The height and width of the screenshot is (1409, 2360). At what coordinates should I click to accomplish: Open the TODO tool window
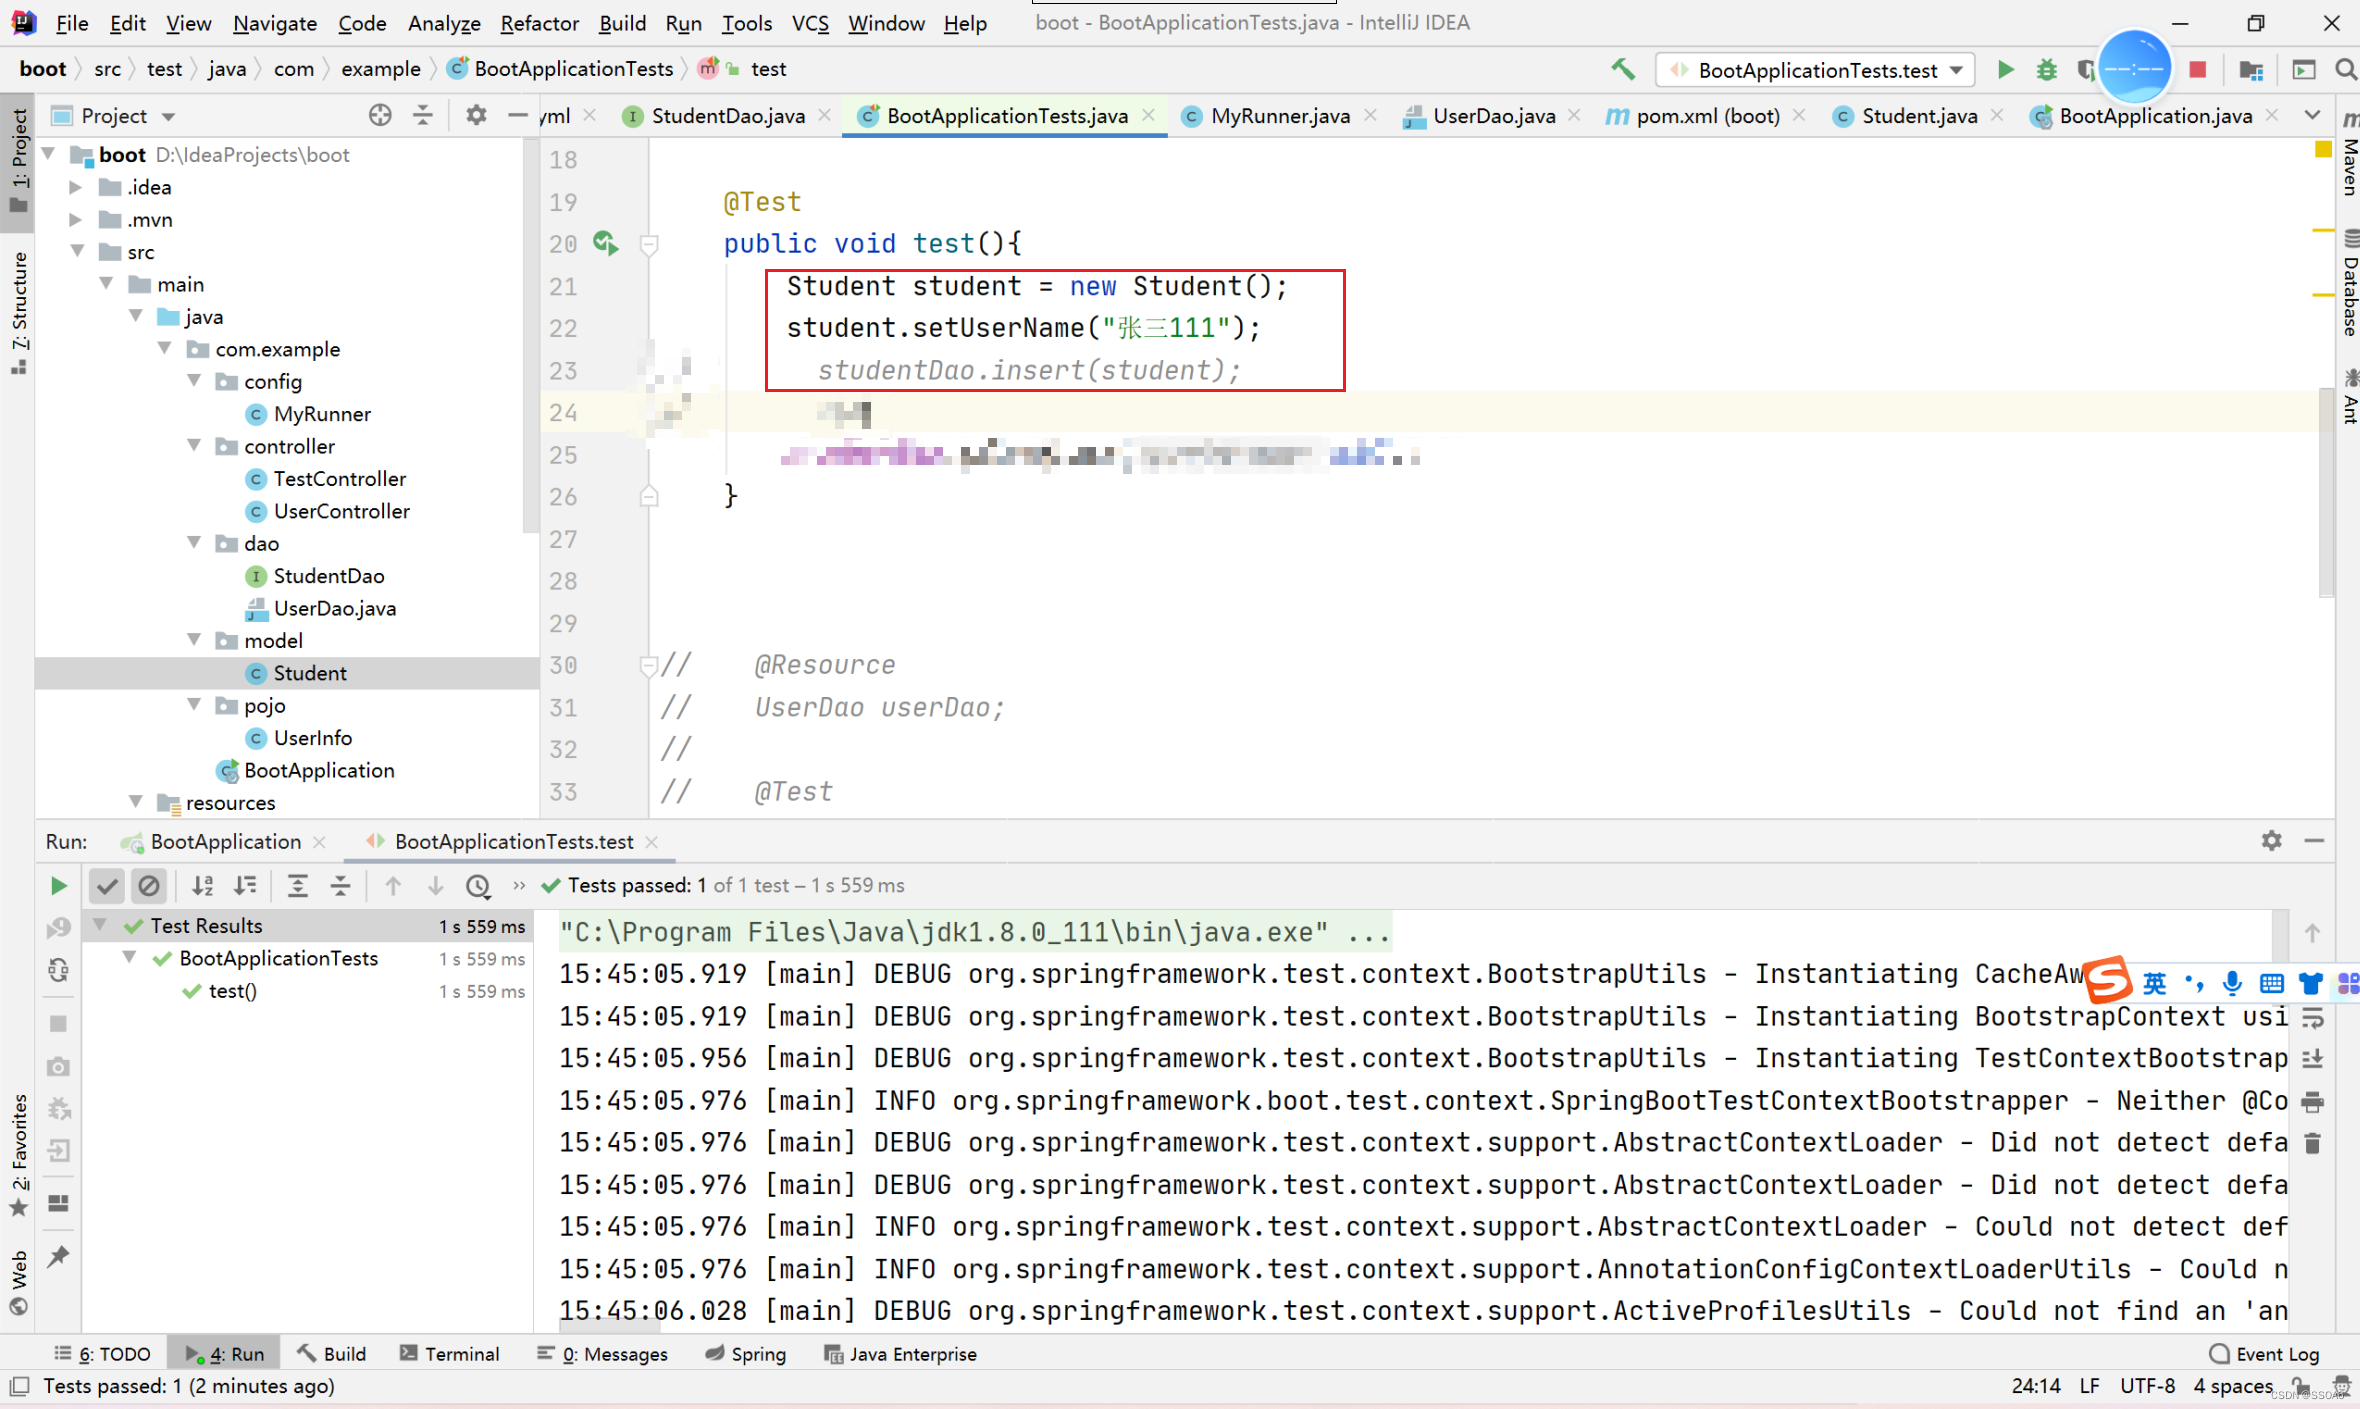[103, 1354]
